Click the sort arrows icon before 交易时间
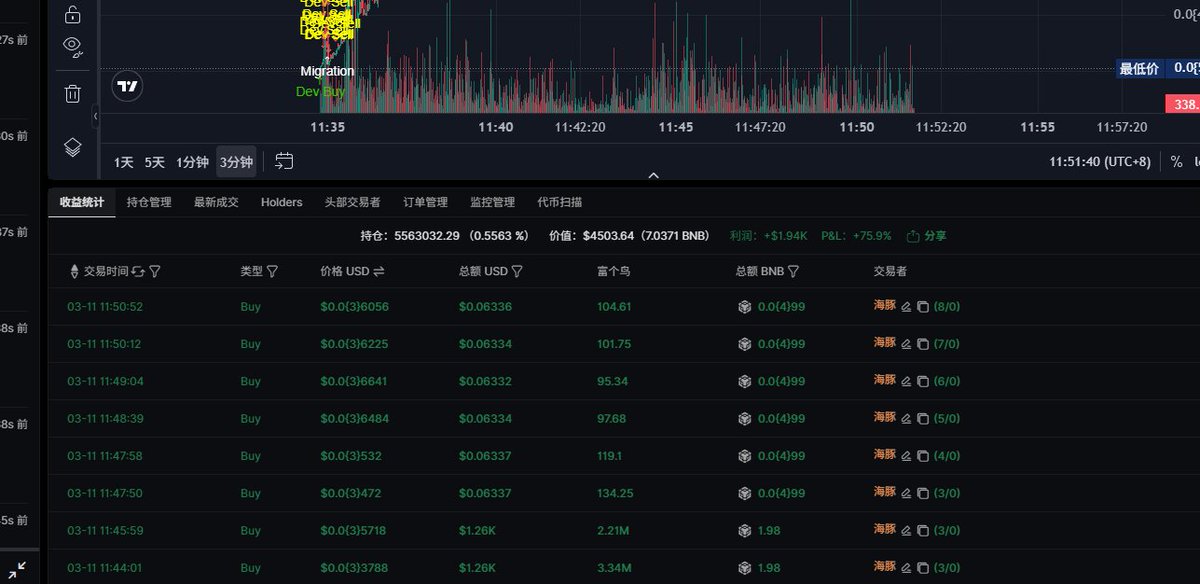The width and height of the screenshot is (1200, 584). coord(74,271)
